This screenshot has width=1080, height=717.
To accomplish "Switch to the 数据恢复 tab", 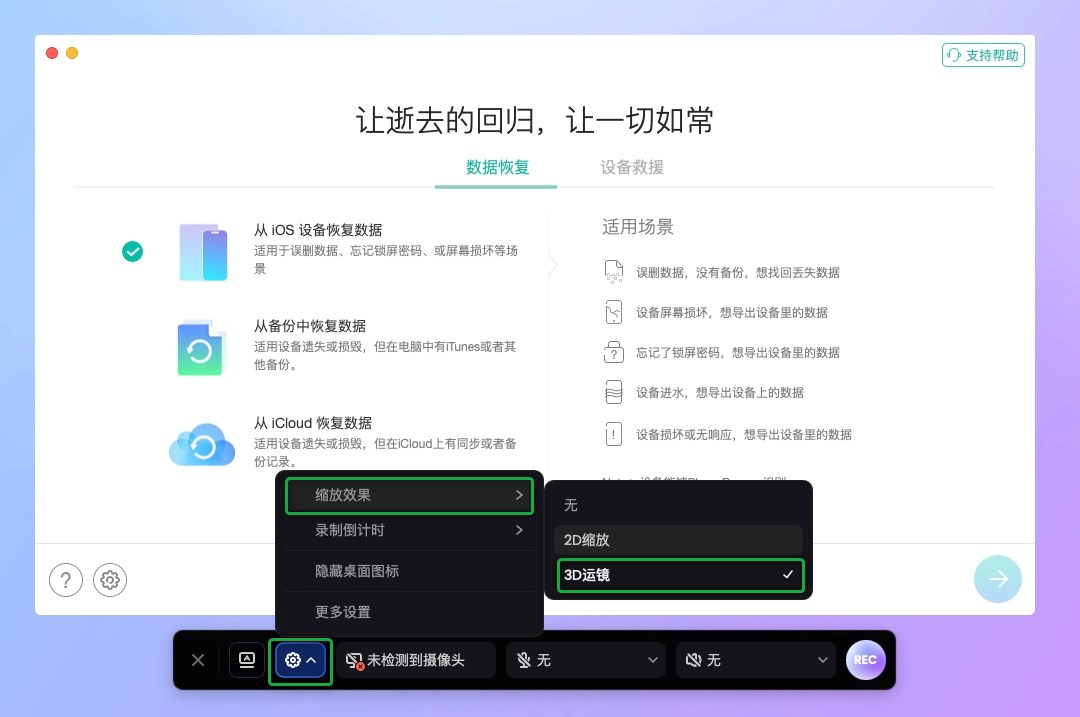I will (x=497, y=167).
